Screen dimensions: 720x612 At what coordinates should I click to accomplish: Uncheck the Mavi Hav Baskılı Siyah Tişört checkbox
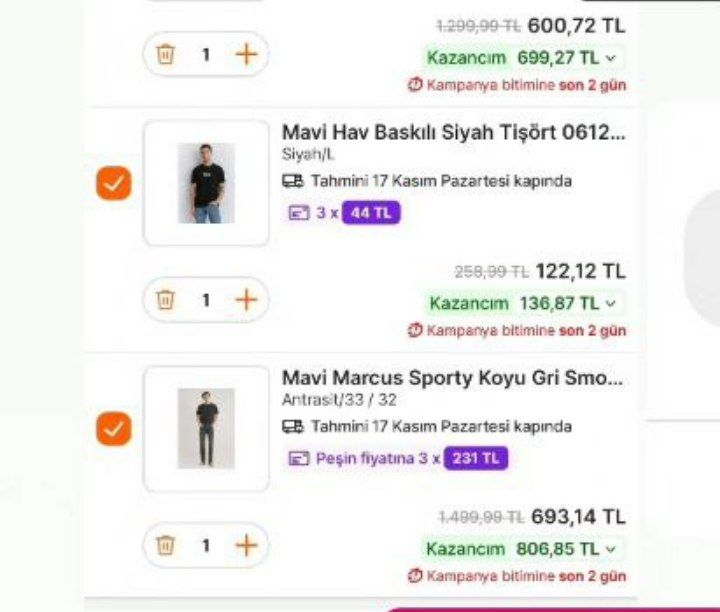coord(114,184)
